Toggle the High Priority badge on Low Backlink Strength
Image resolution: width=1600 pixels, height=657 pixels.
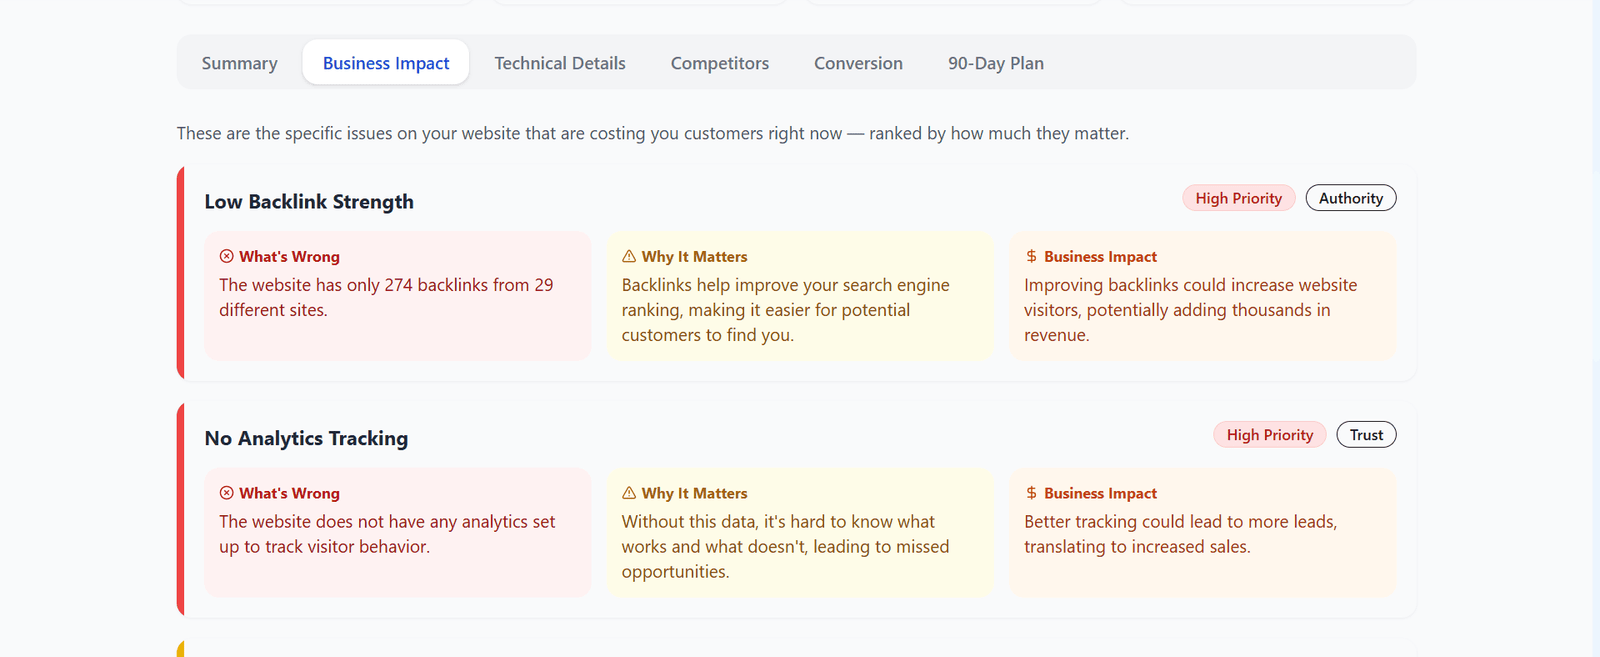coord(1238,197)
